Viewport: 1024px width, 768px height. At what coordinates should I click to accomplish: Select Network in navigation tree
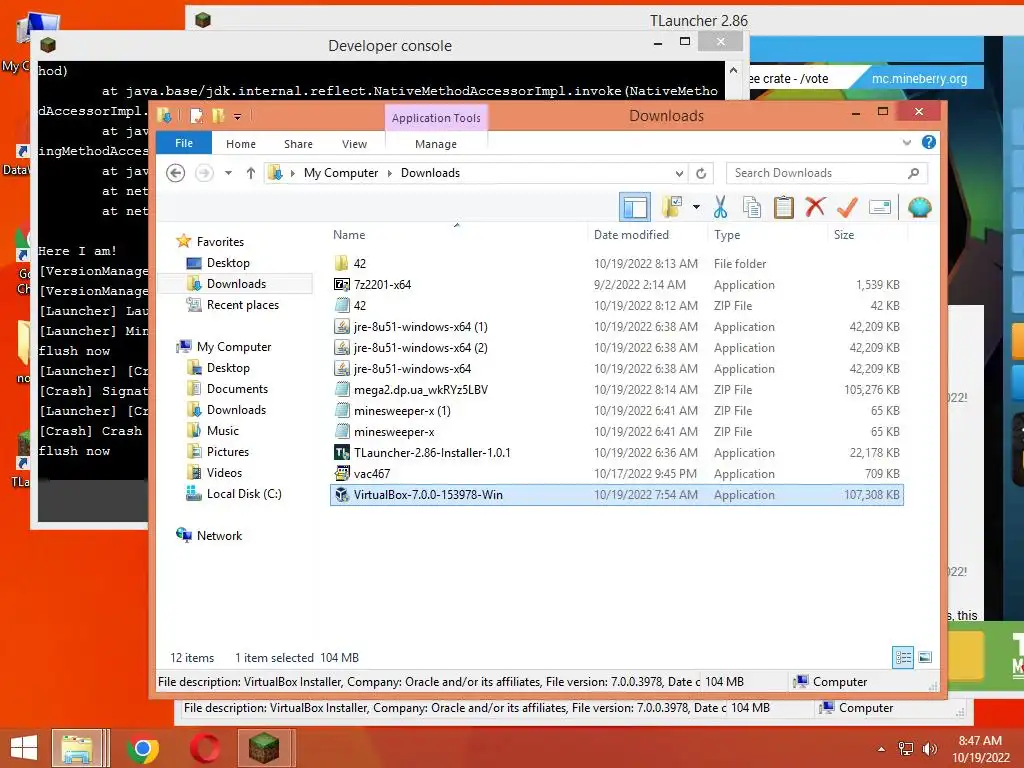point(219,536)
